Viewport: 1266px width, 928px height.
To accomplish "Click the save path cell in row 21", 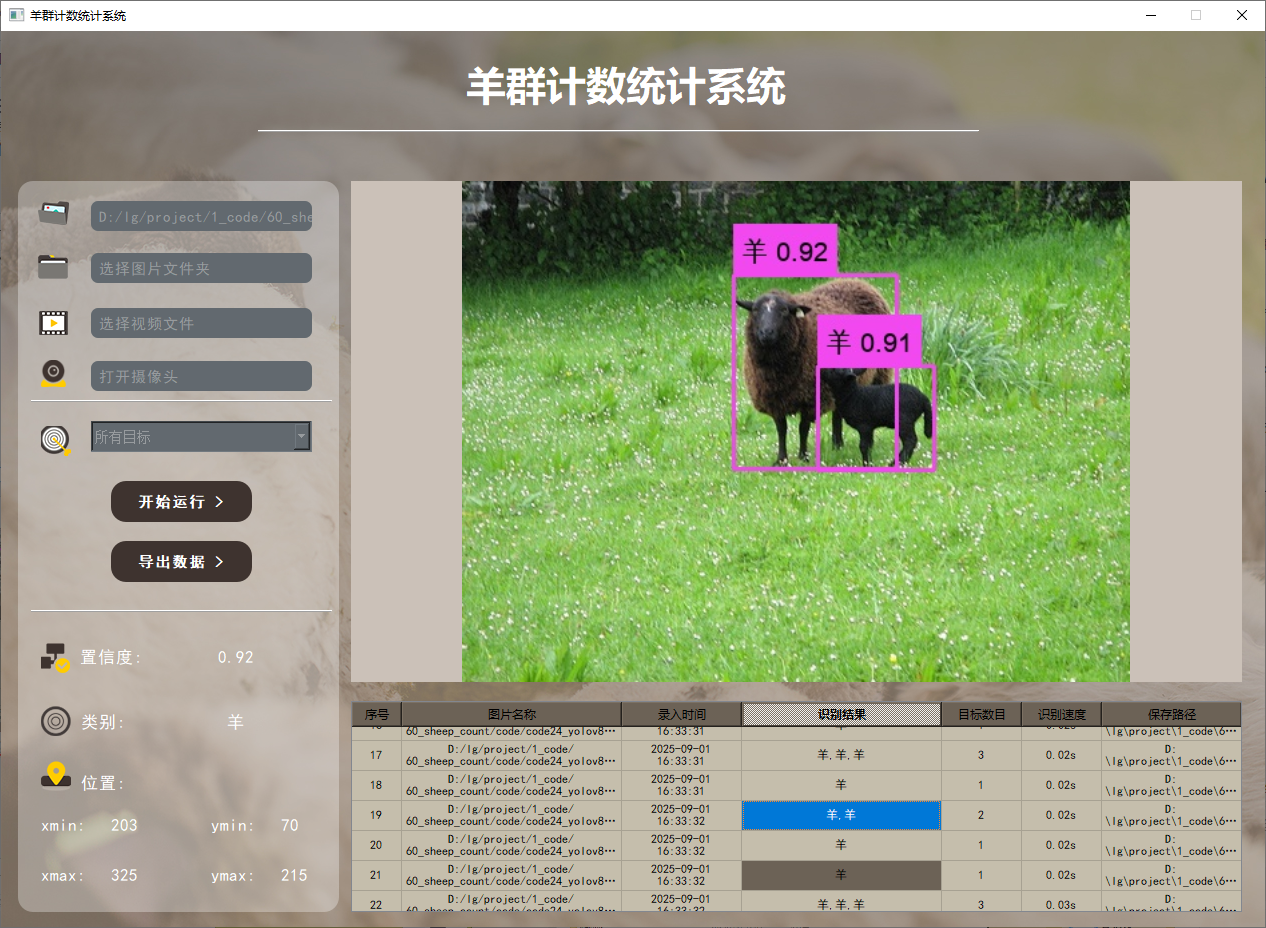I will click(x=1172, y=875).
